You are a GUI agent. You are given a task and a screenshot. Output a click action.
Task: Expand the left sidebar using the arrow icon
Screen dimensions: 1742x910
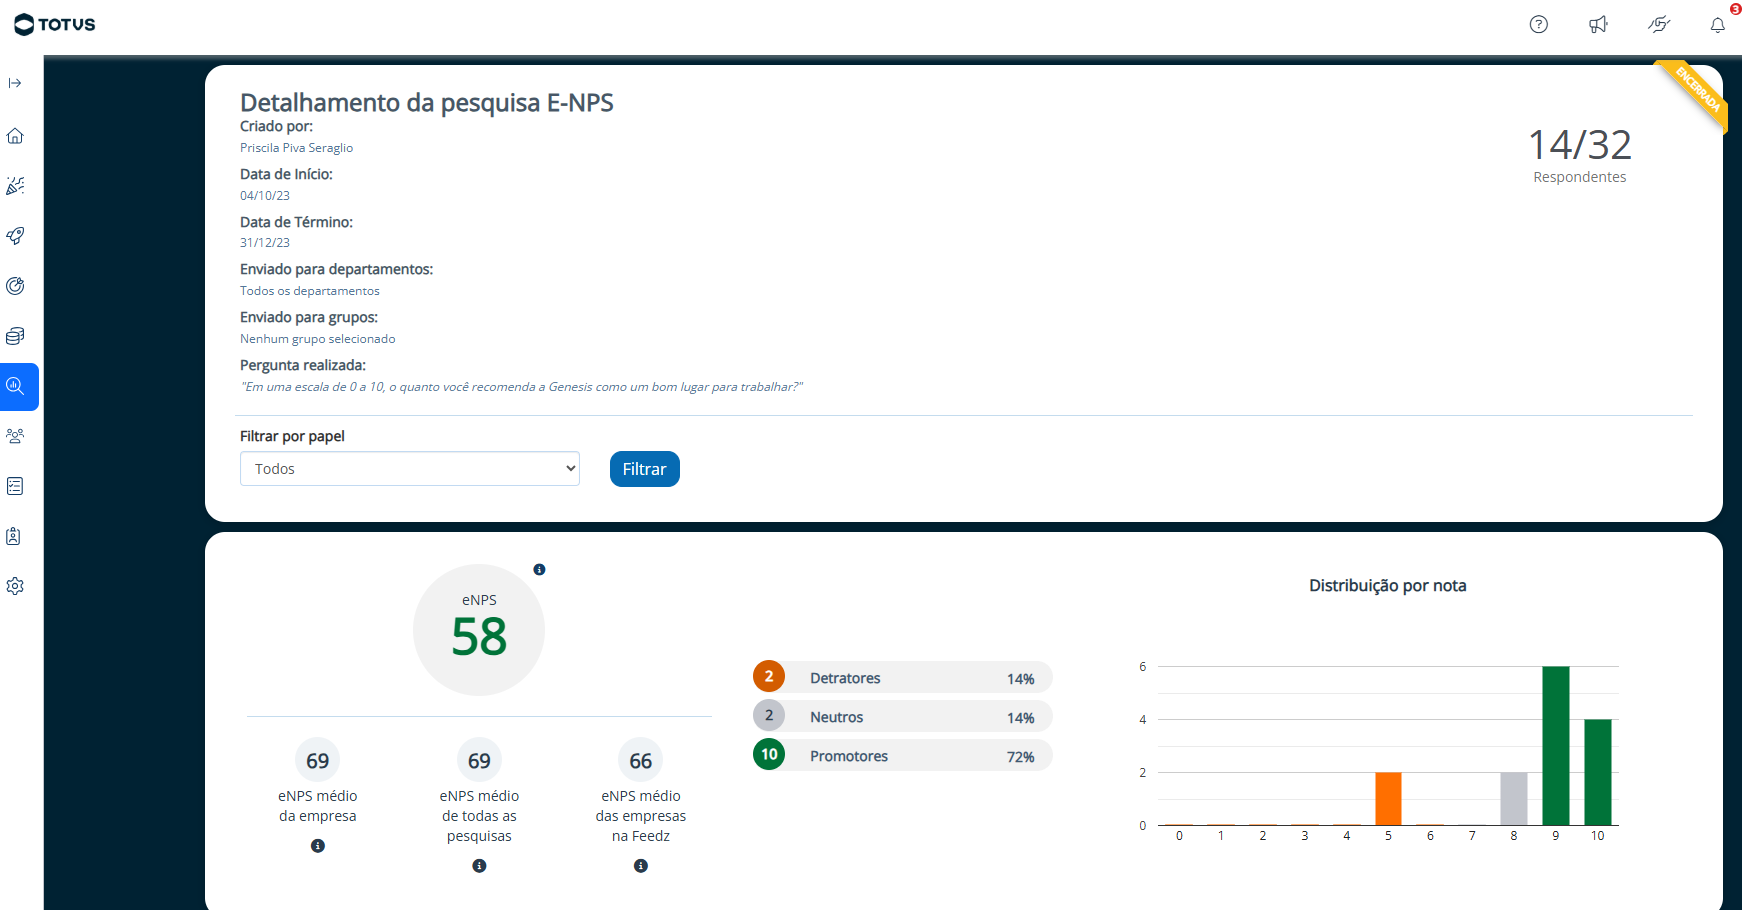(x=15, y=83)
